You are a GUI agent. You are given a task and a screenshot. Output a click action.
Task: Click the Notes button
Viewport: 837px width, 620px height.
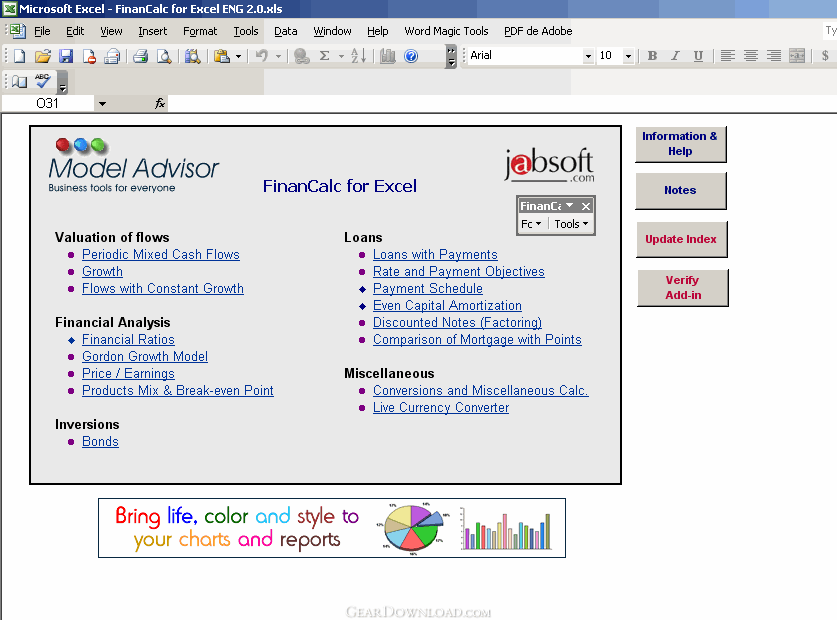[x=680, y=190]
